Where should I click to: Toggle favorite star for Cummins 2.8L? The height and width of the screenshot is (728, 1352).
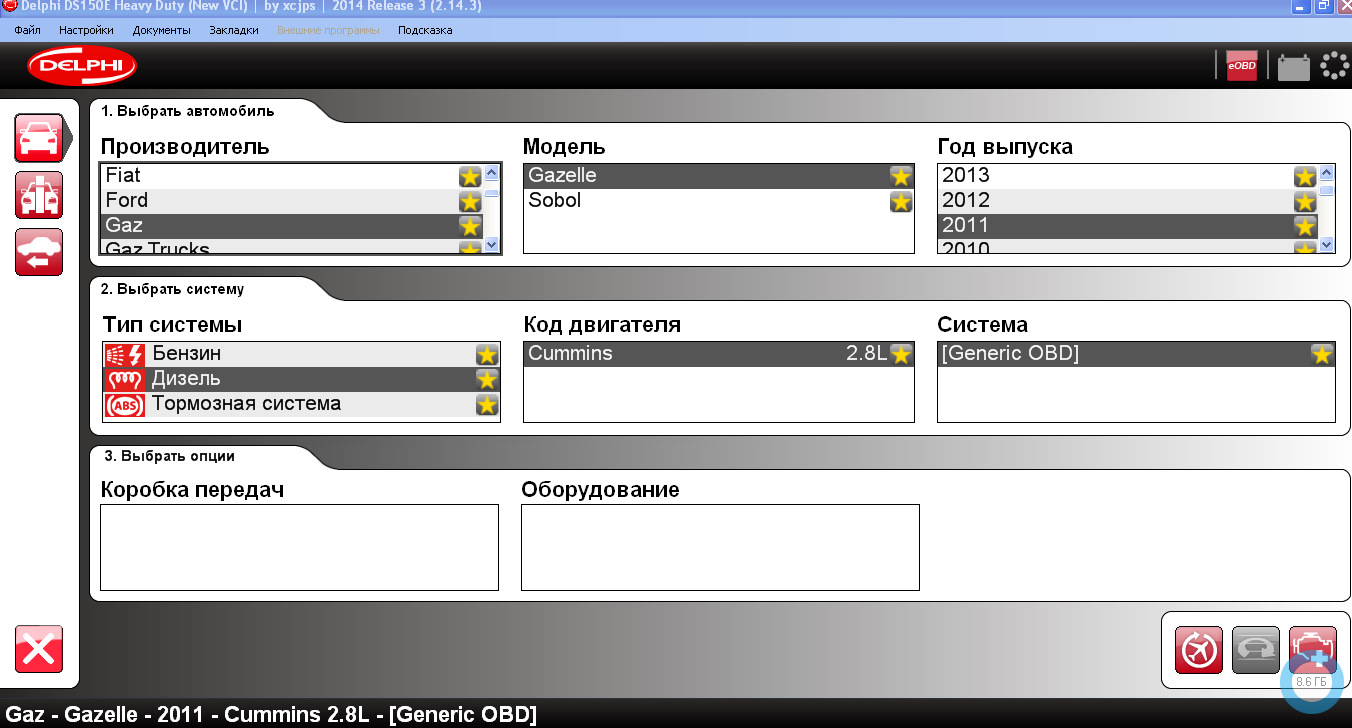coord(901,354)
